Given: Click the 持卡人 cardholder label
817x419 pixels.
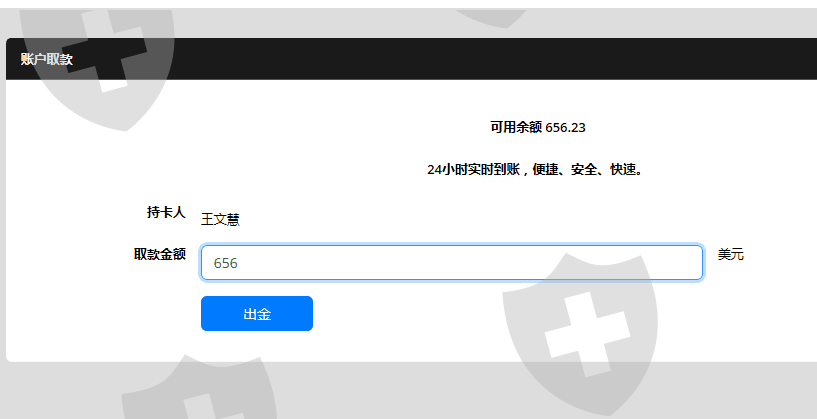Looking at the screenshot, I should click(166, 212).
